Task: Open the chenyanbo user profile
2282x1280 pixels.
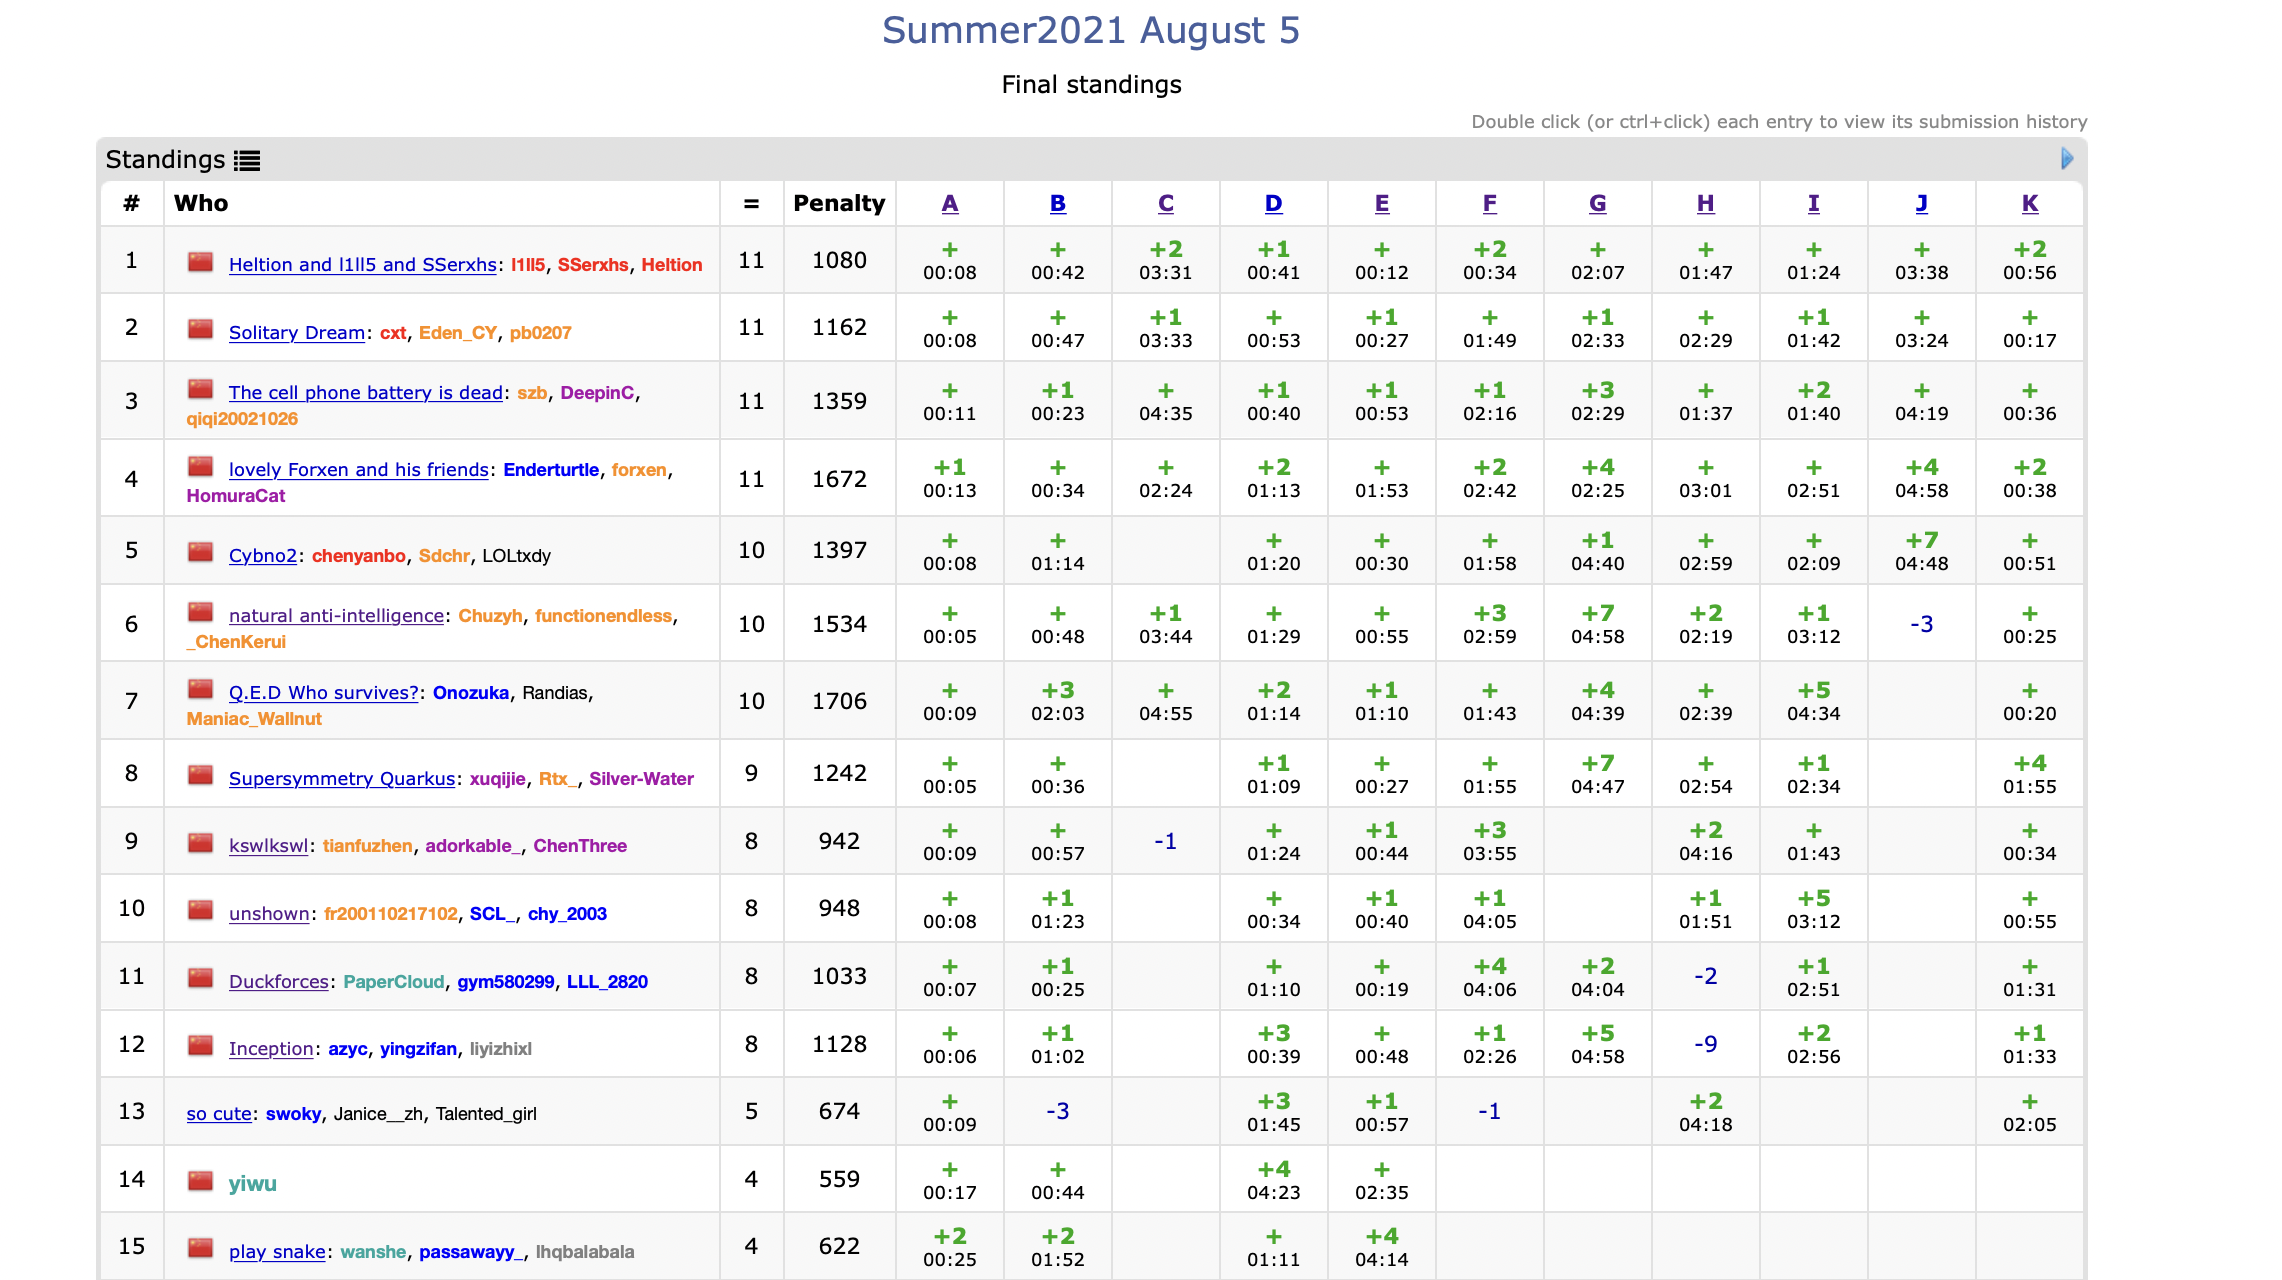Action: point(358,556)
